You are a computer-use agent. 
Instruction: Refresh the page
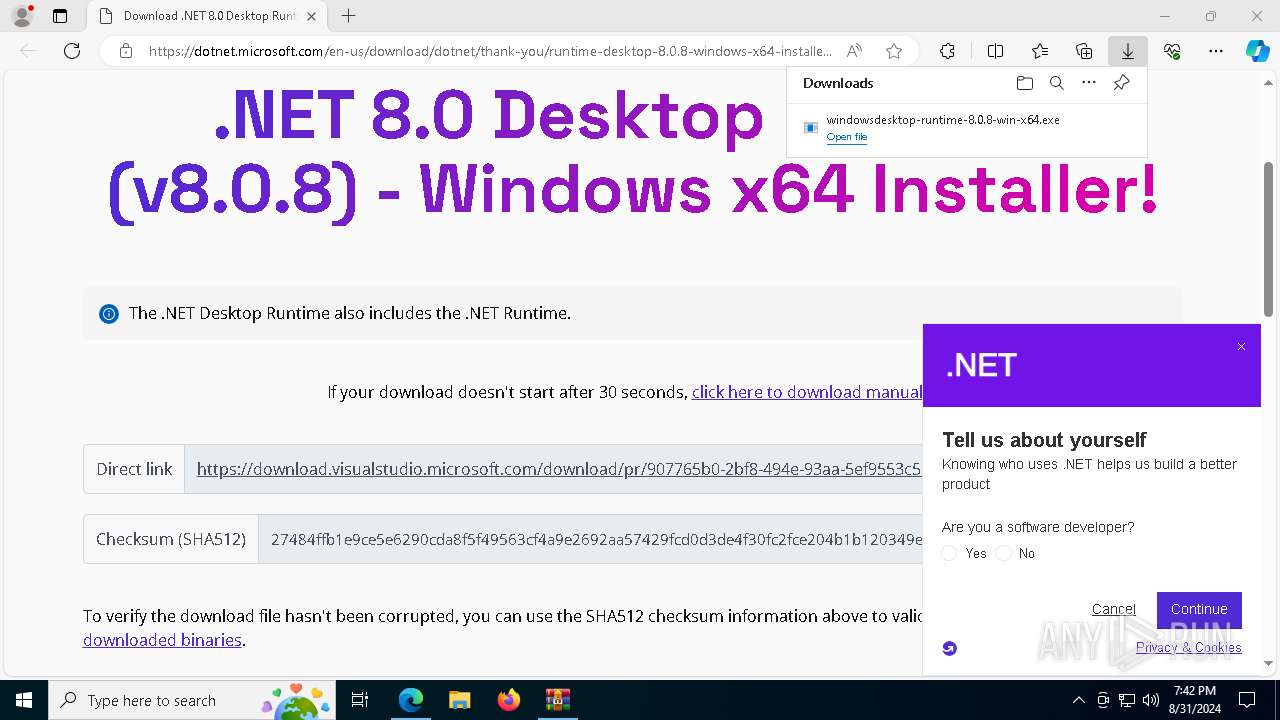pos(72,51)
